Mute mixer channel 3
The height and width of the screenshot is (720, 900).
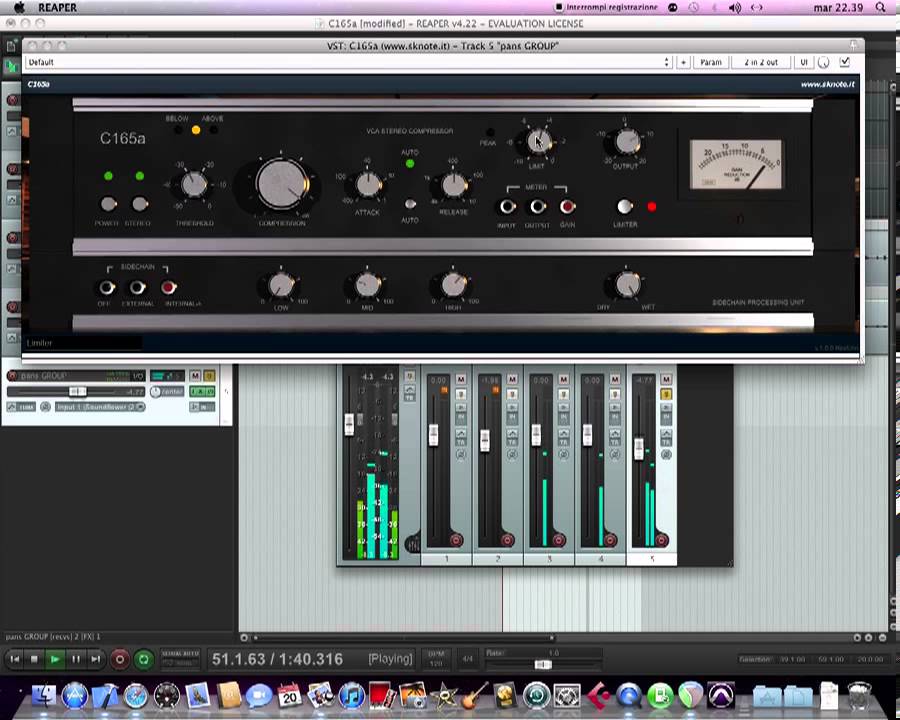tap(563, 380)
